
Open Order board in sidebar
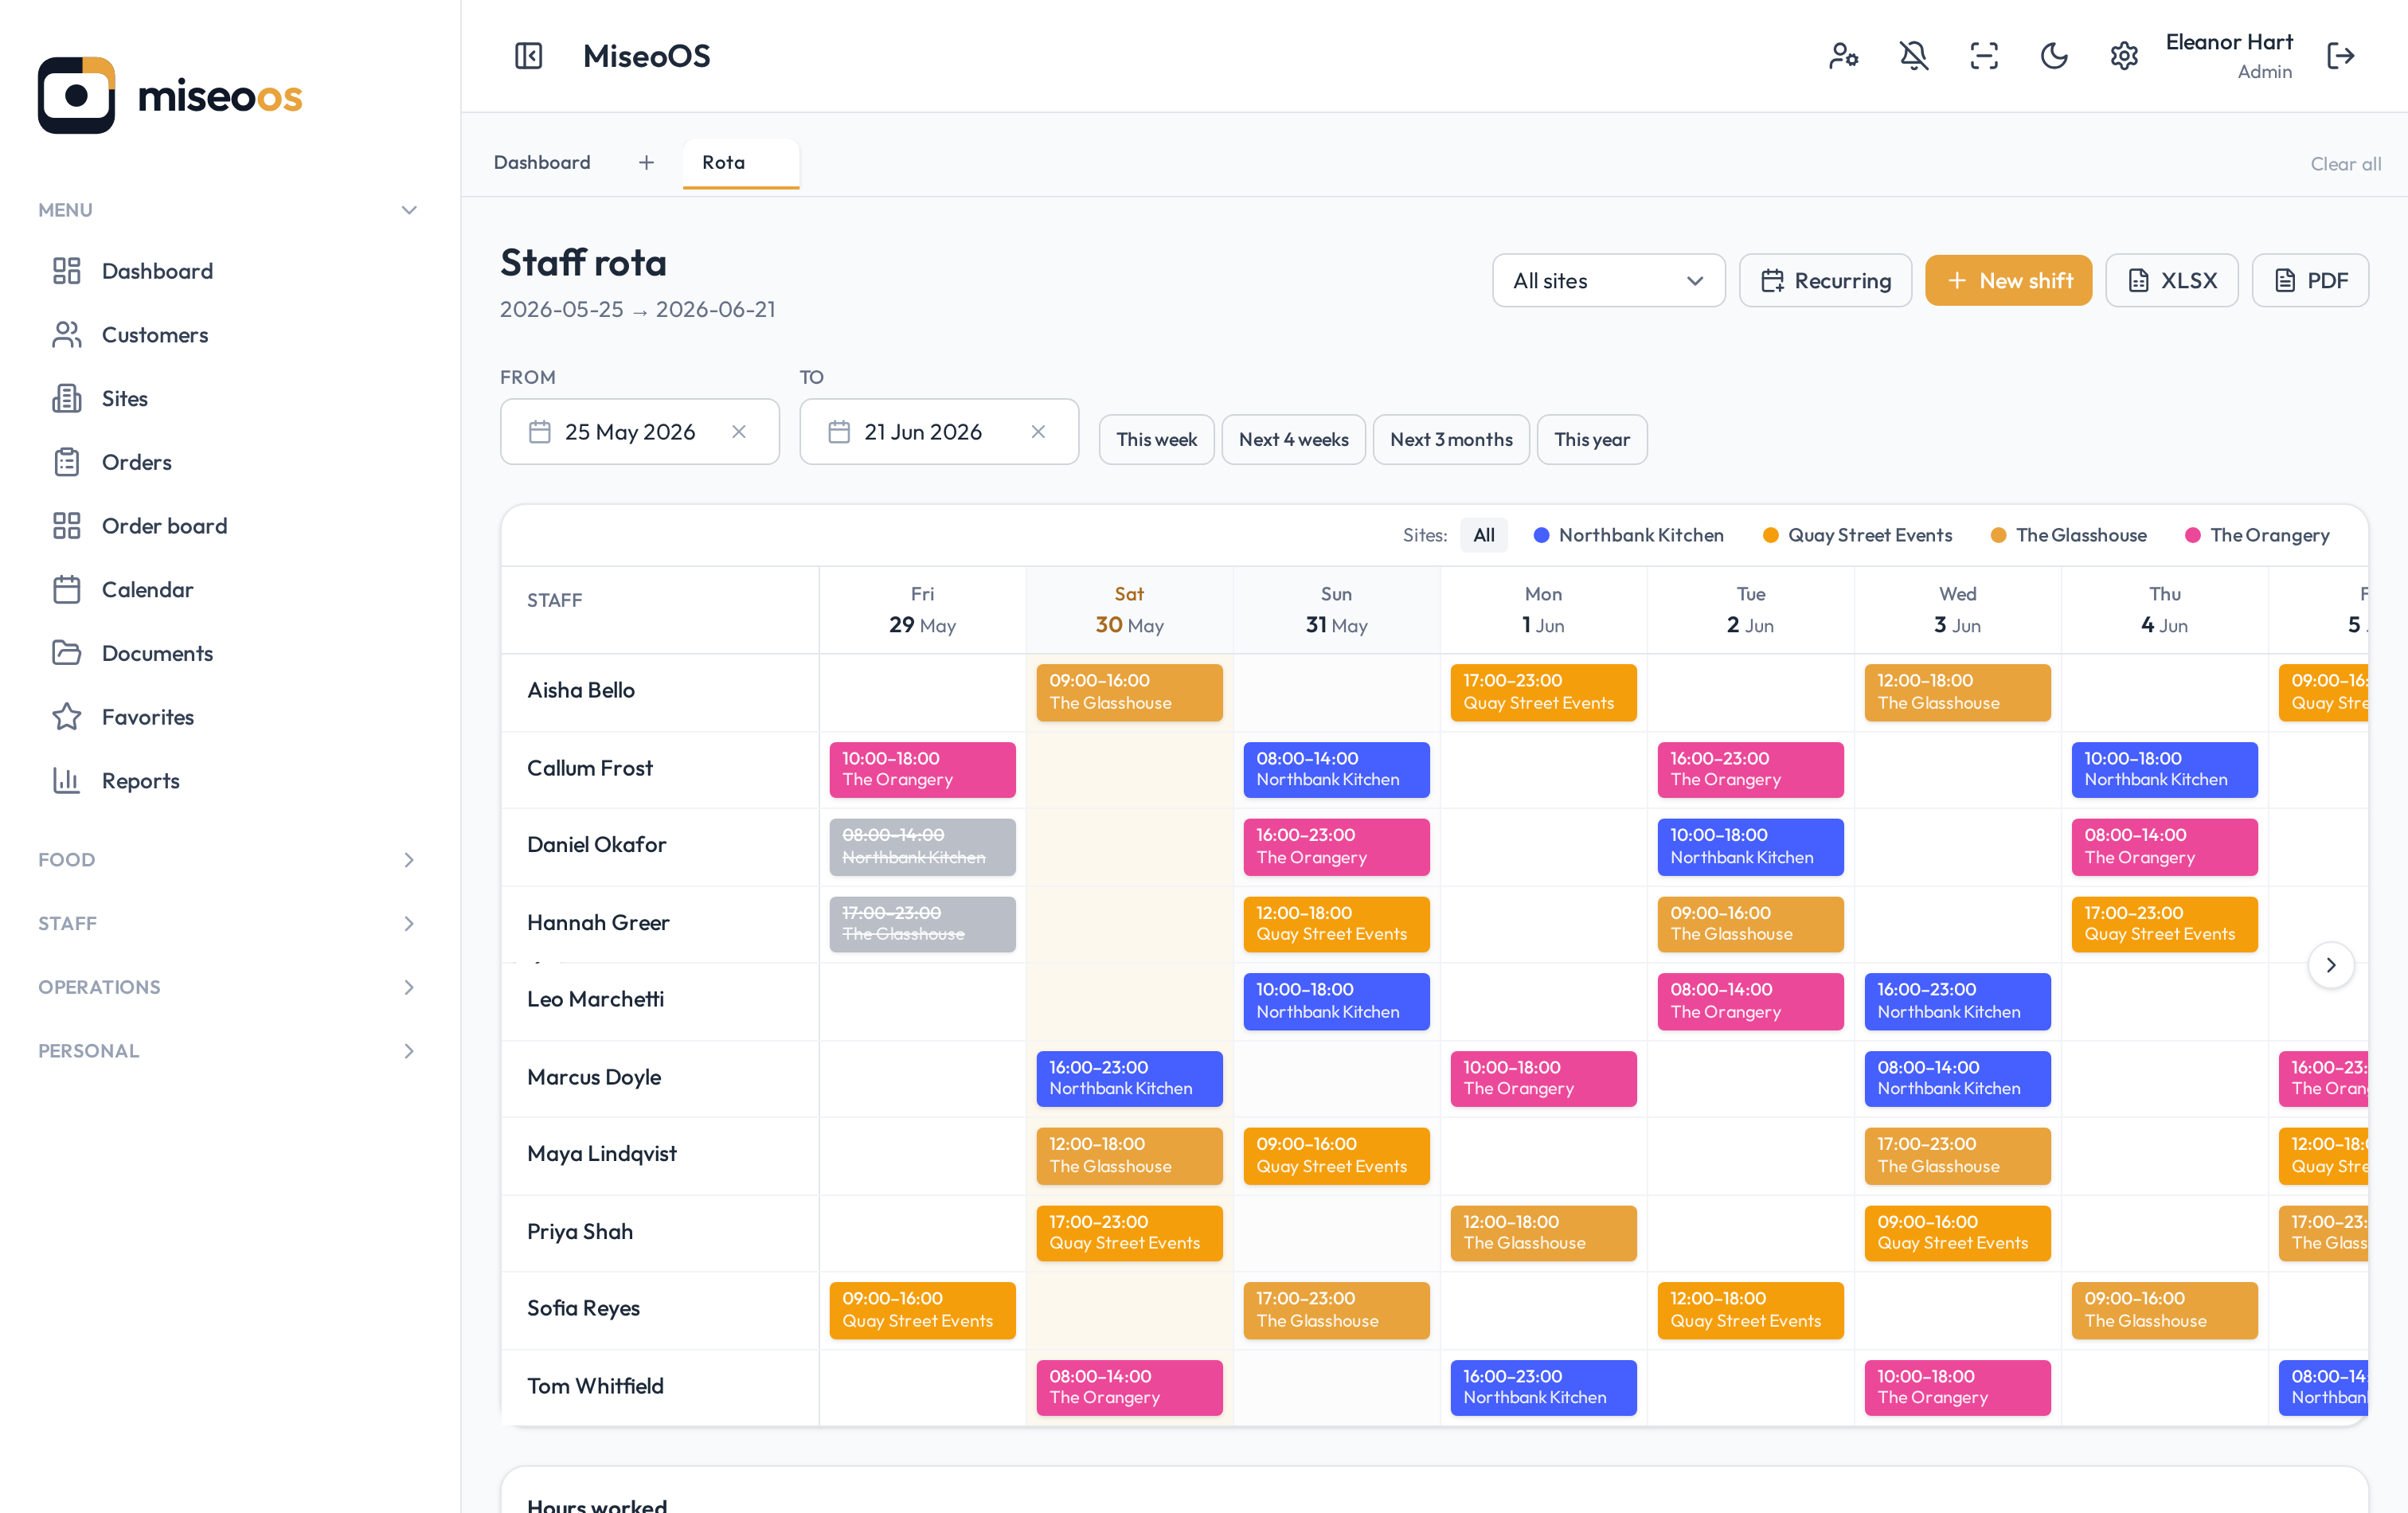pos(230,526)
